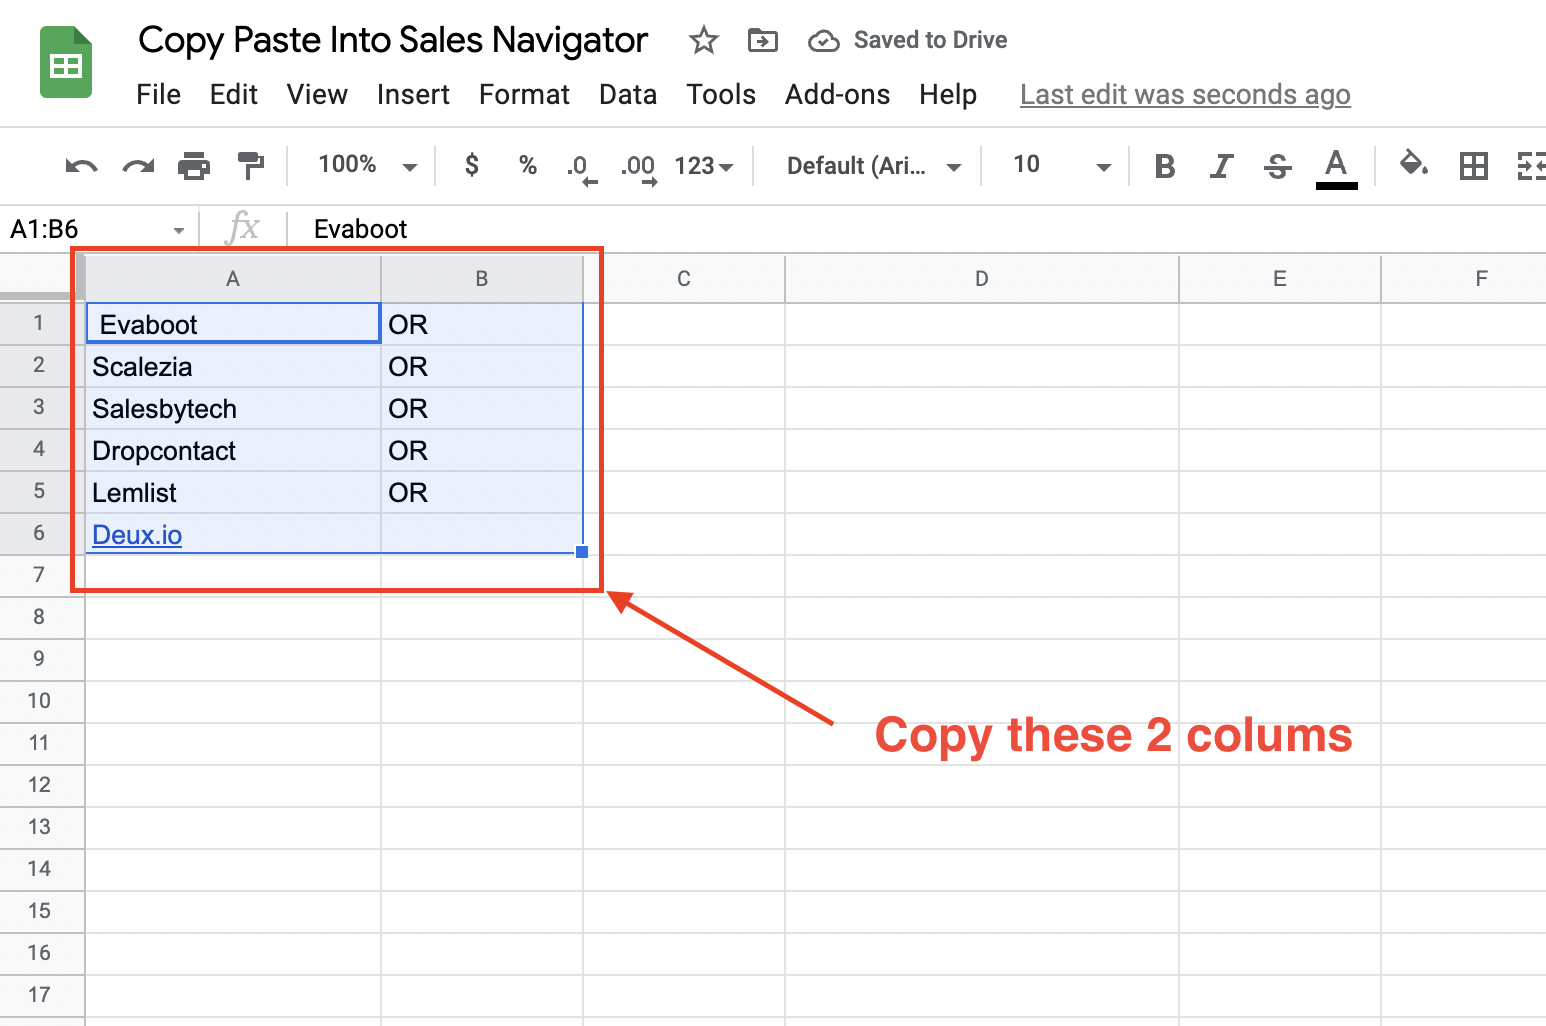Open the Data menu

tap(628, 95)
